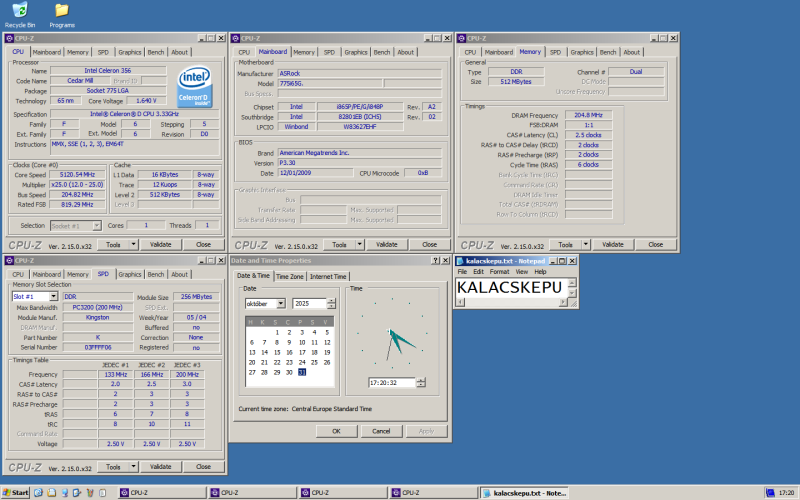
Task: Open the Format menu in Notepad
Action: tap(499, 271)
